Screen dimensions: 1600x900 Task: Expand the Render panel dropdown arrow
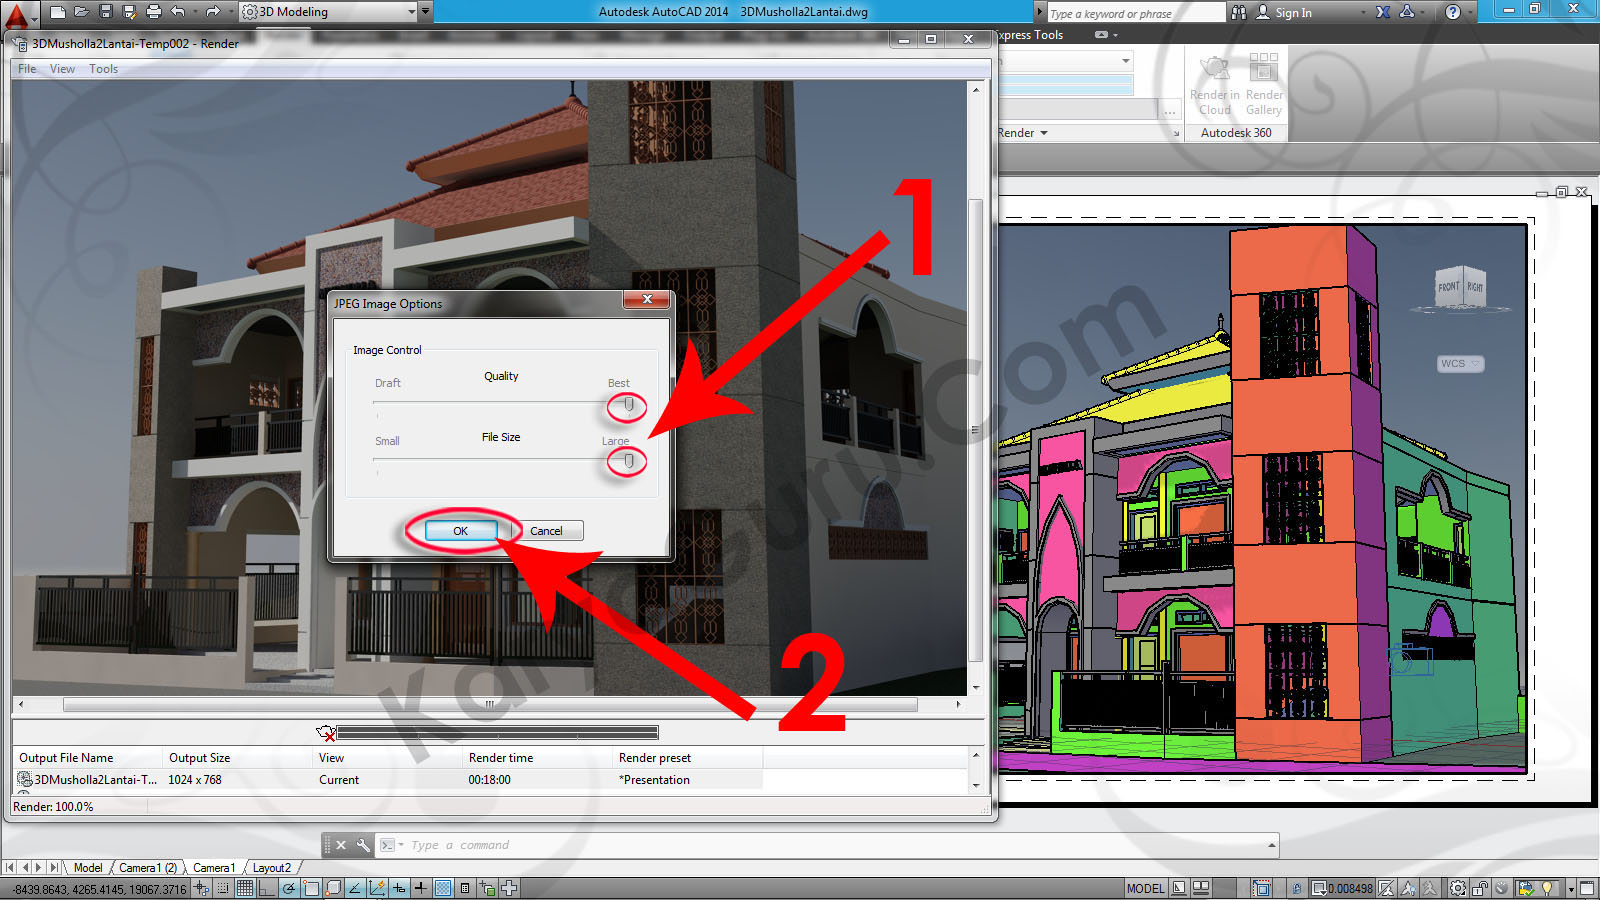pyautogui.click(x=1044, y=133)
